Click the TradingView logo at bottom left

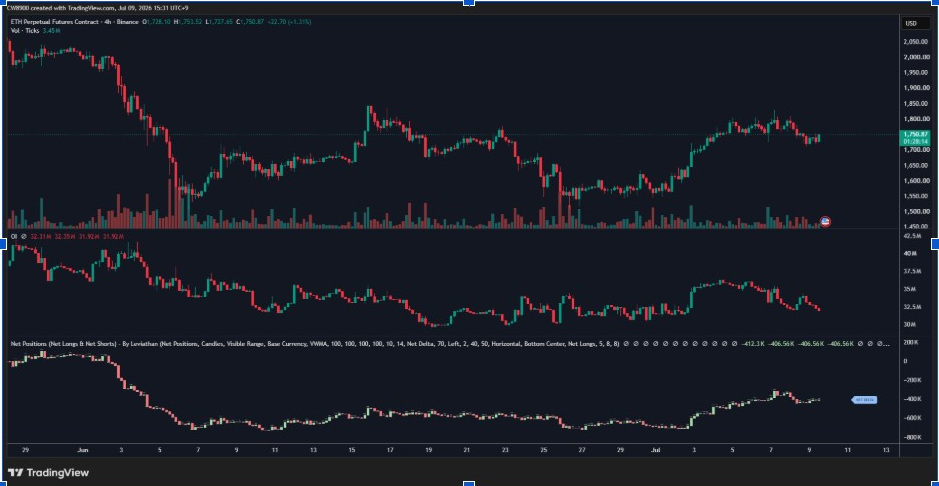pos(48,473)
